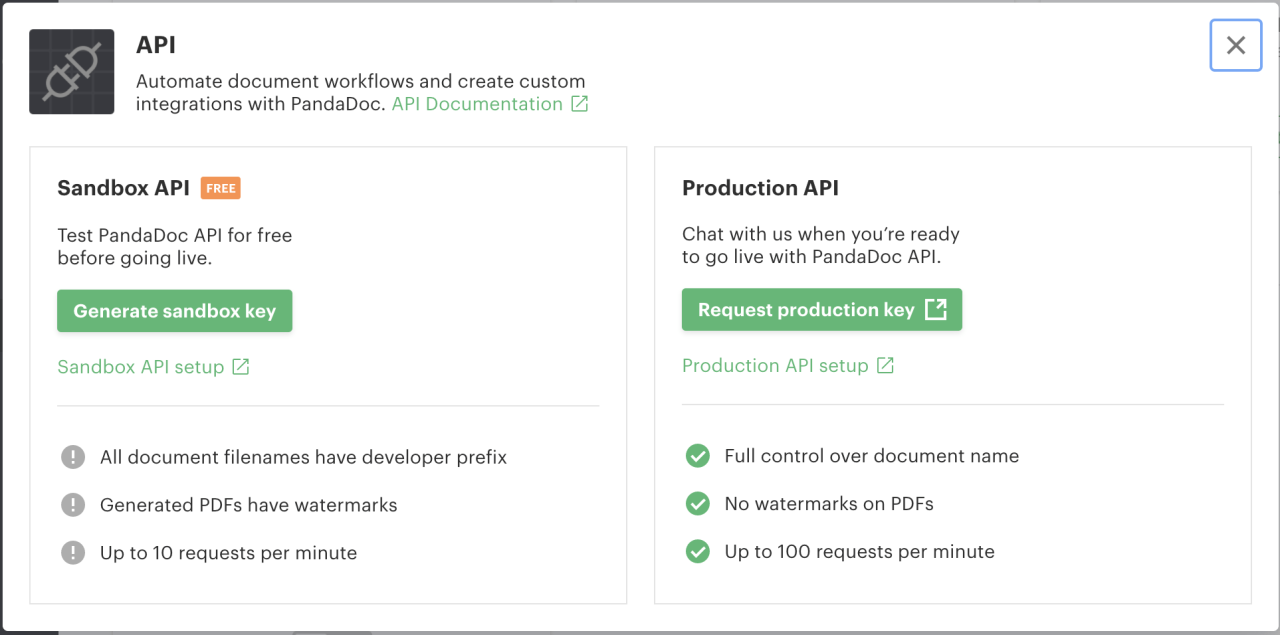
Task: Click text 'Full control over document name'
Action: pyautogui.click(x=872, y=456)
